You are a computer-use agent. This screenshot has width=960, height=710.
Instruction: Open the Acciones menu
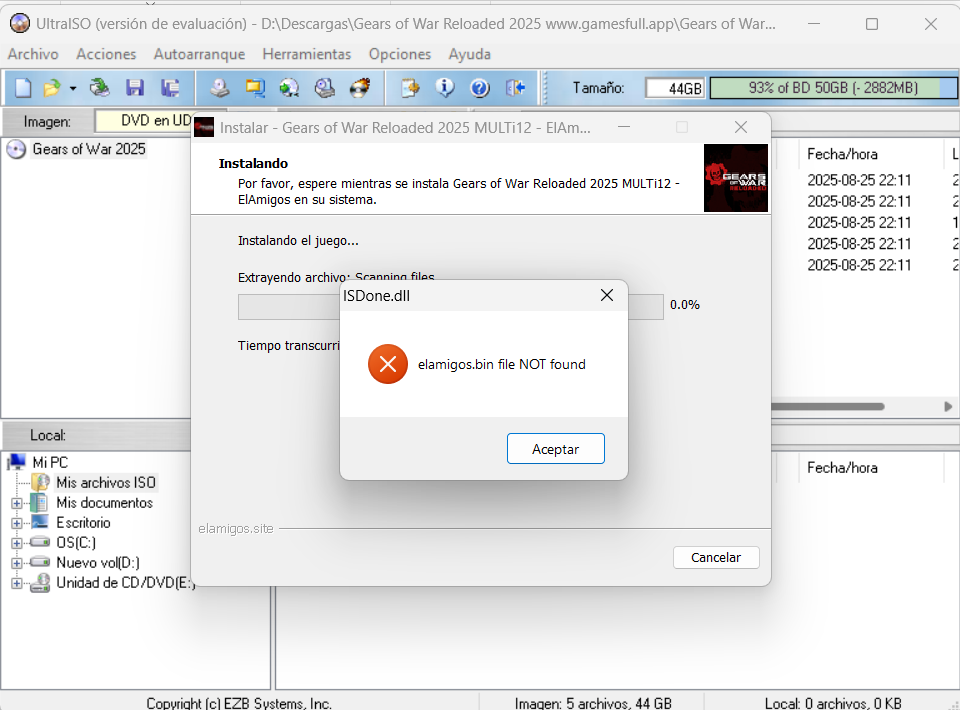point(106,54)
